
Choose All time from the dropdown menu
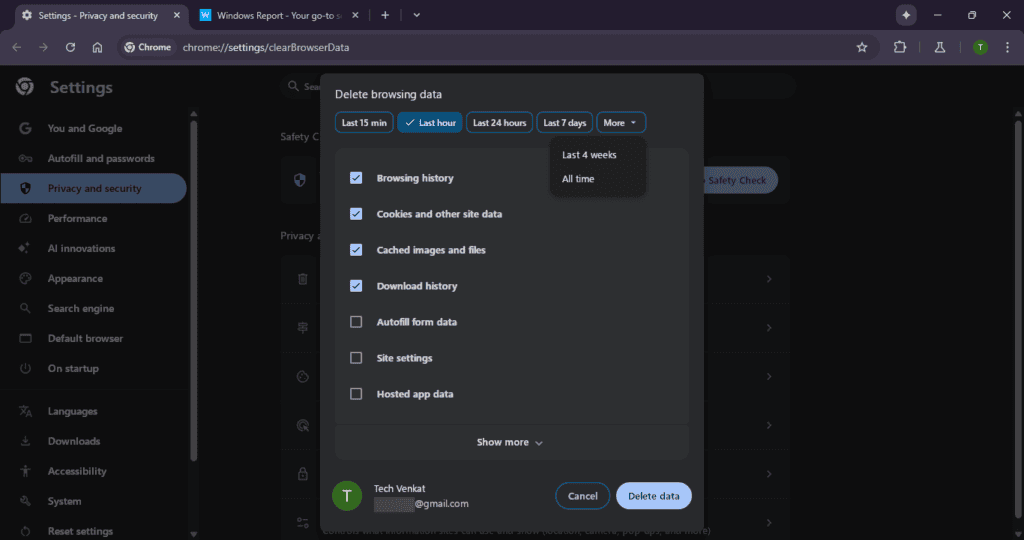[578, 179]
